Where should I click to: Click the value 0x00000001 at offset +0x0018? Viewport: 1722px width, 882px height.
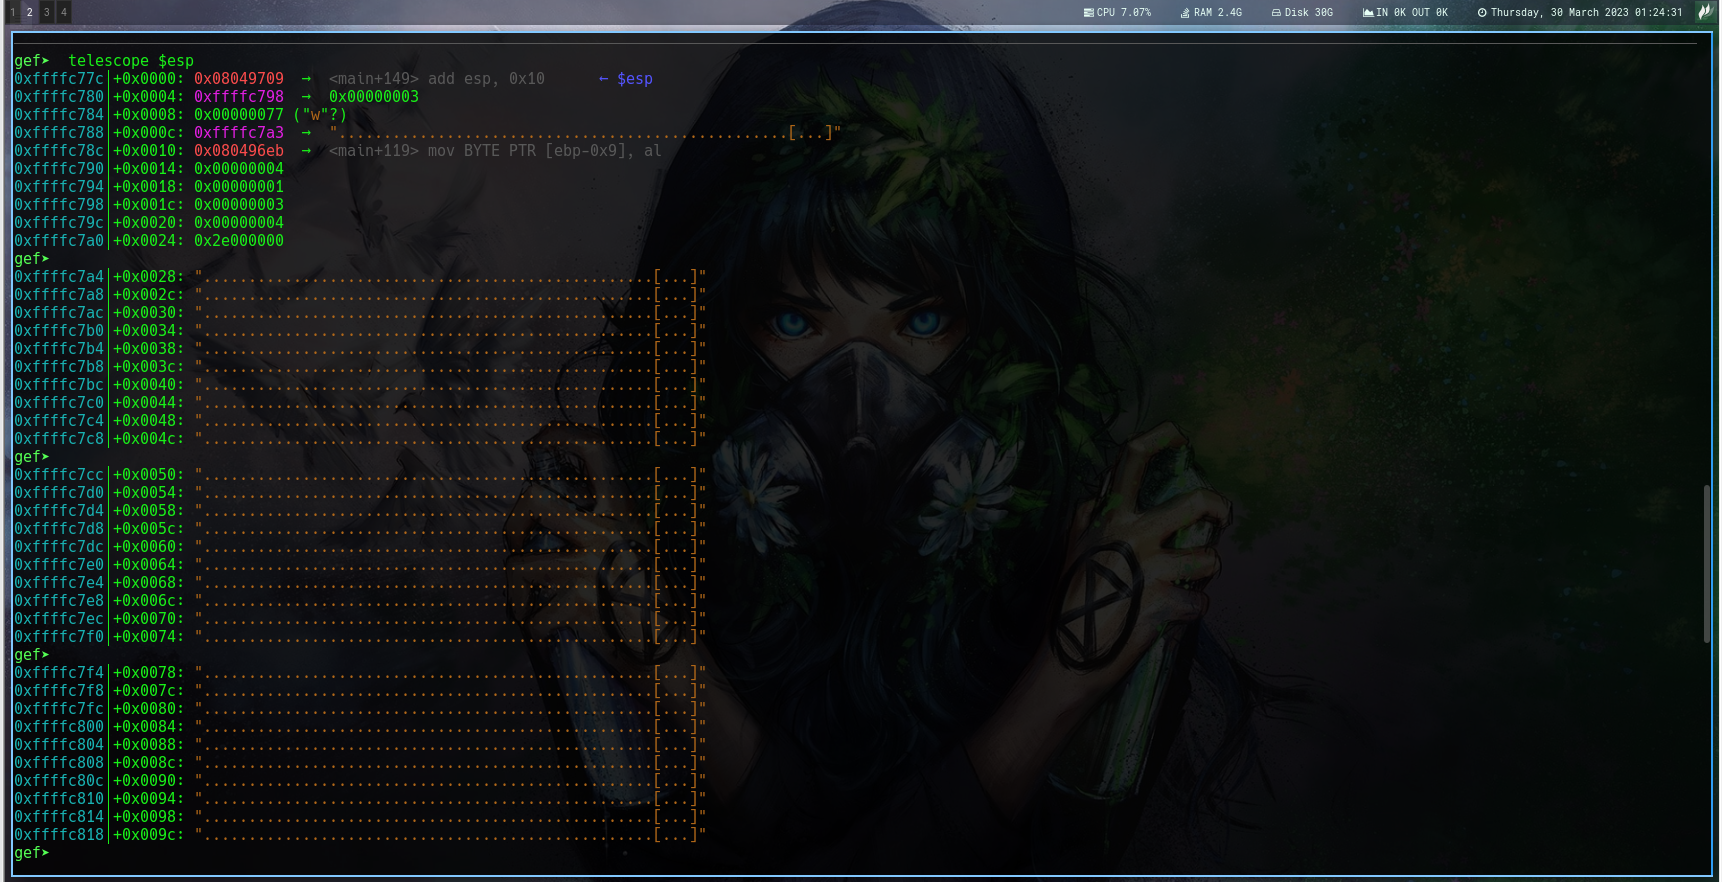(239, 187)
